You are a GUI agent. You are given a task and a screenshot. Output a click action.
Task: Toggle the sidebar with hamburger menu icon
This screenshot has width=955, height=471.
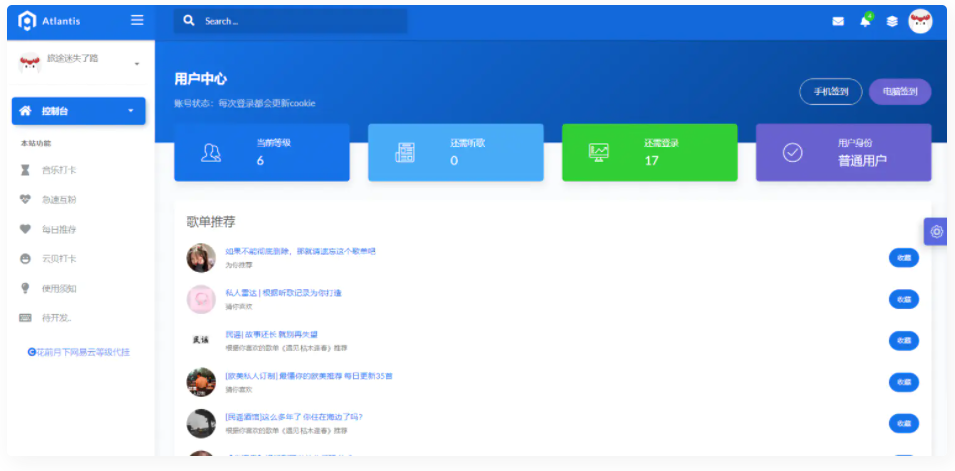point(137,21)
